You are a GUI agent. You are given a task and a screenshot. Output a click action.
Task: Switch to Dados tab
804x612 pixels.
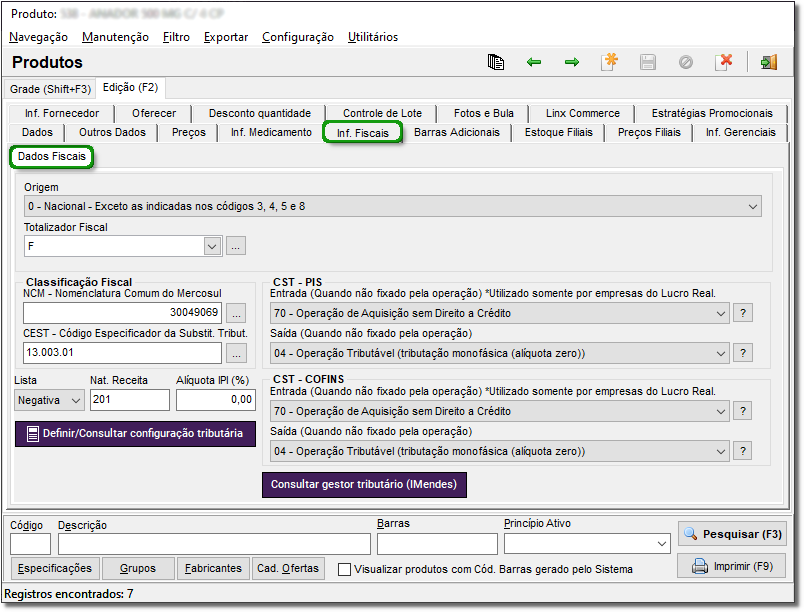pos(37,132)
